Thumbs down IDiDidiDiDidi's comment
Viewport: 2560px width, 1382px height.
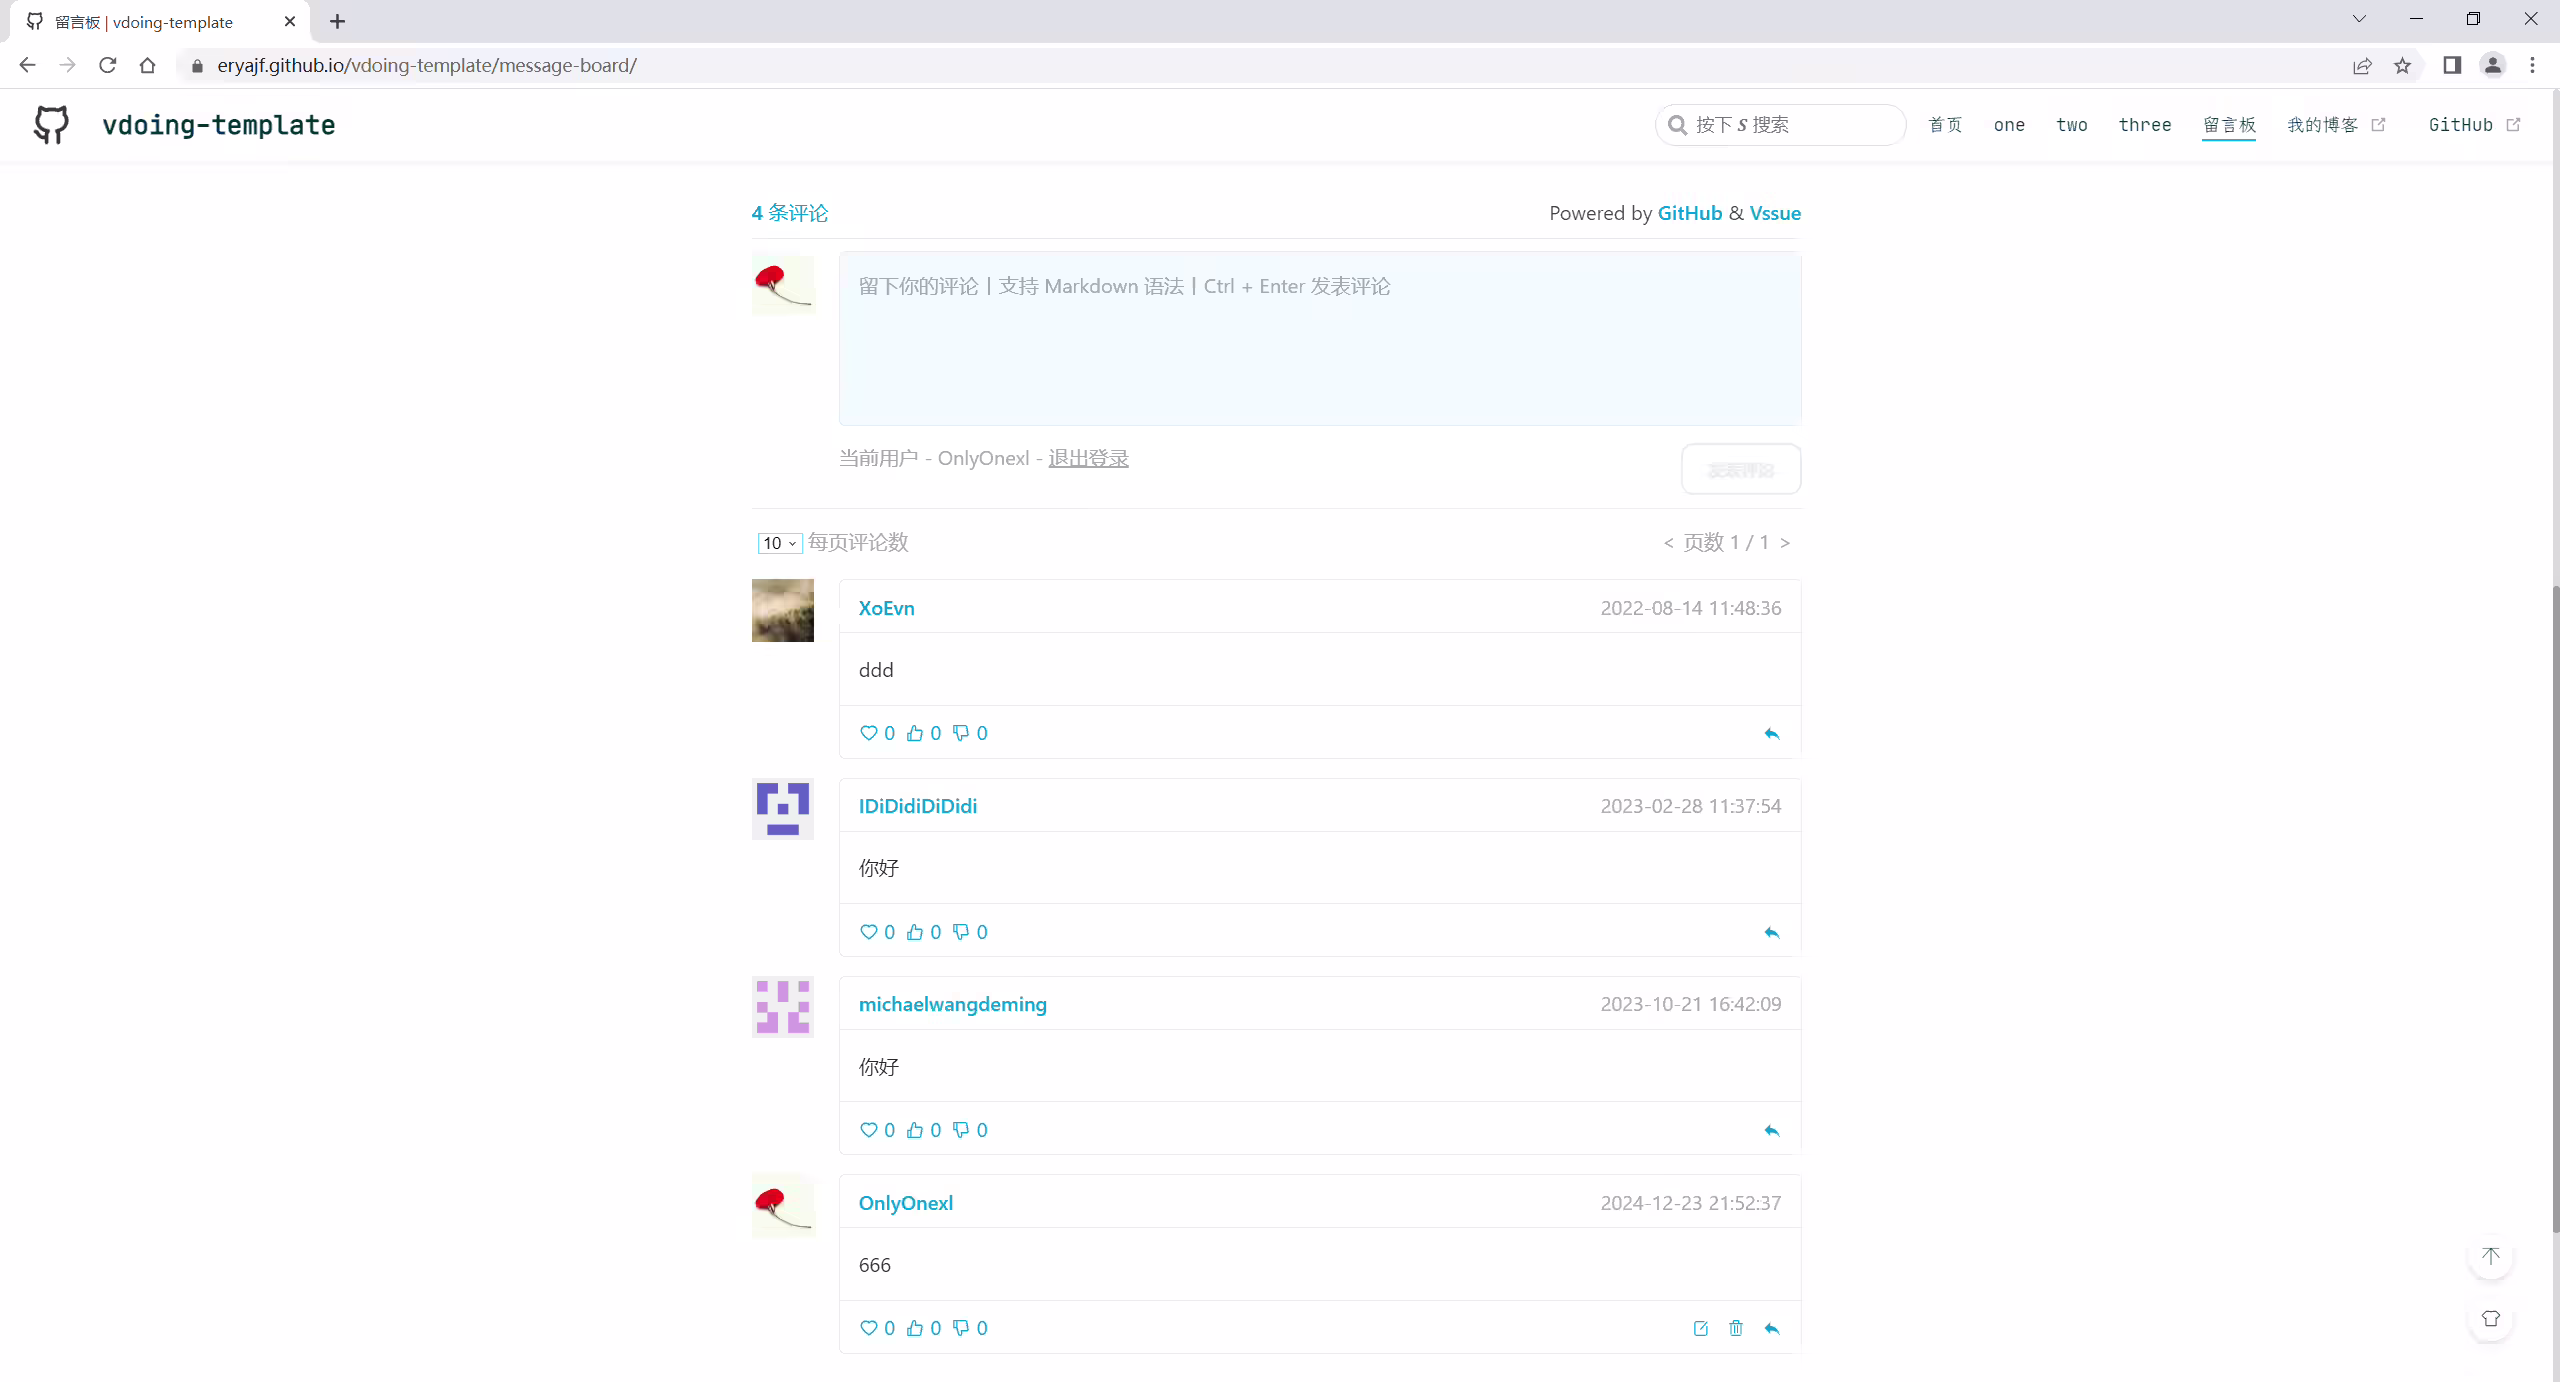pyautogui.click(x=961, y=932)
